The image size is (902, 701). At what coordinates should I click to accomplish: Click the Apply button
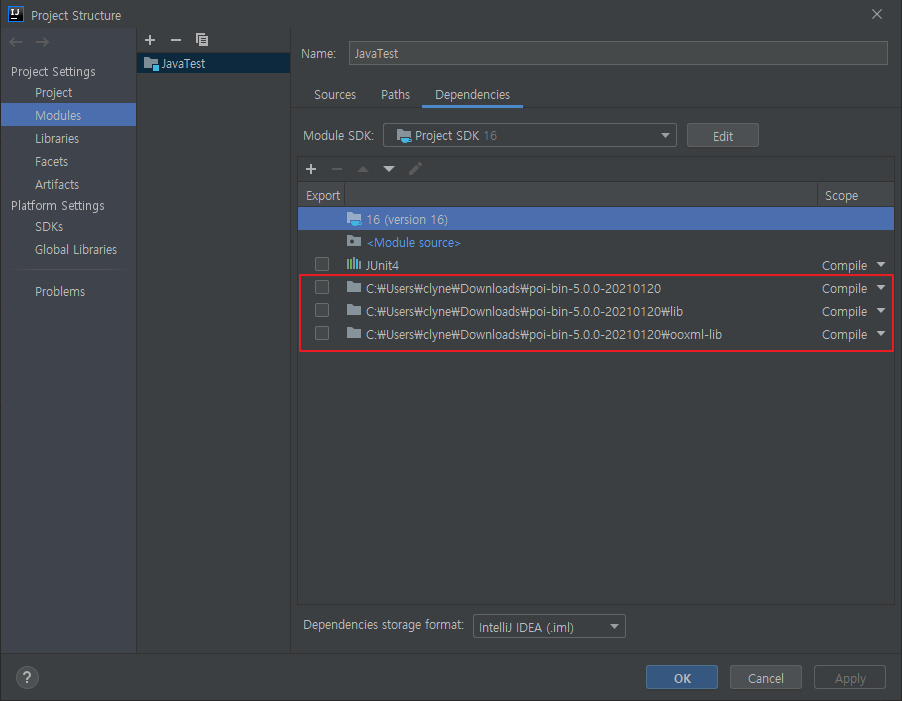(850, 677)
